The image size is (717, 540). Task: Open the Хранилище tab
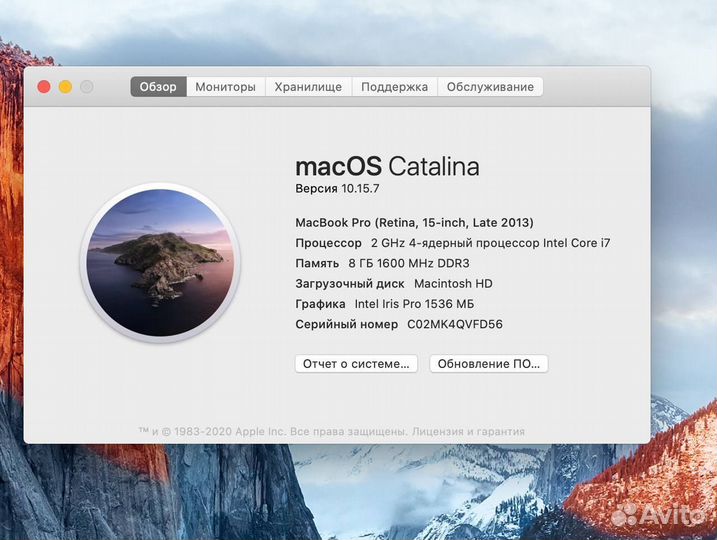pyautogui.click(x=308, y=86)
